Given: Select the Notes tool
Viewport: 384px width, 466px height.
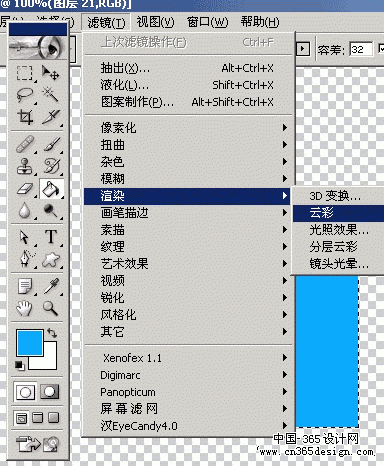Looking at the screenshot, I should click(x=25, y=286).
